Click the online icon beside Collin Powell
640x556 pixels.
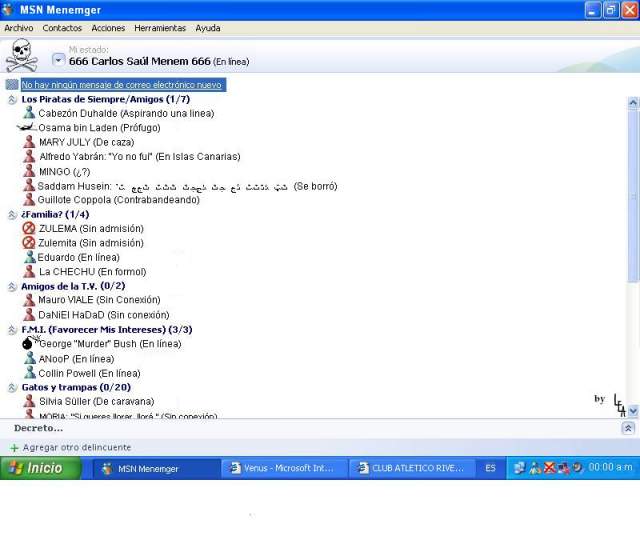click(x=30, y=373)
